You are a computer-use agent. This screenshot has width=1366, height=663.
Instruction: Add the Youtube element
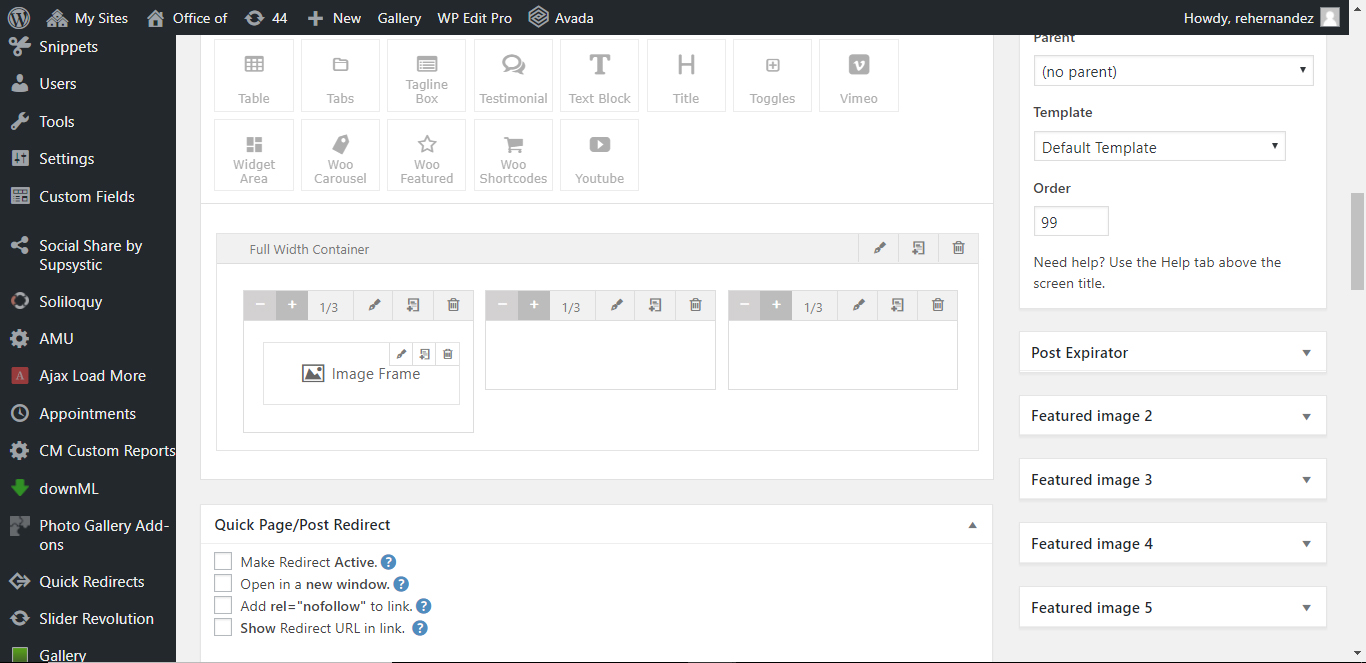[x=600, y=155]
